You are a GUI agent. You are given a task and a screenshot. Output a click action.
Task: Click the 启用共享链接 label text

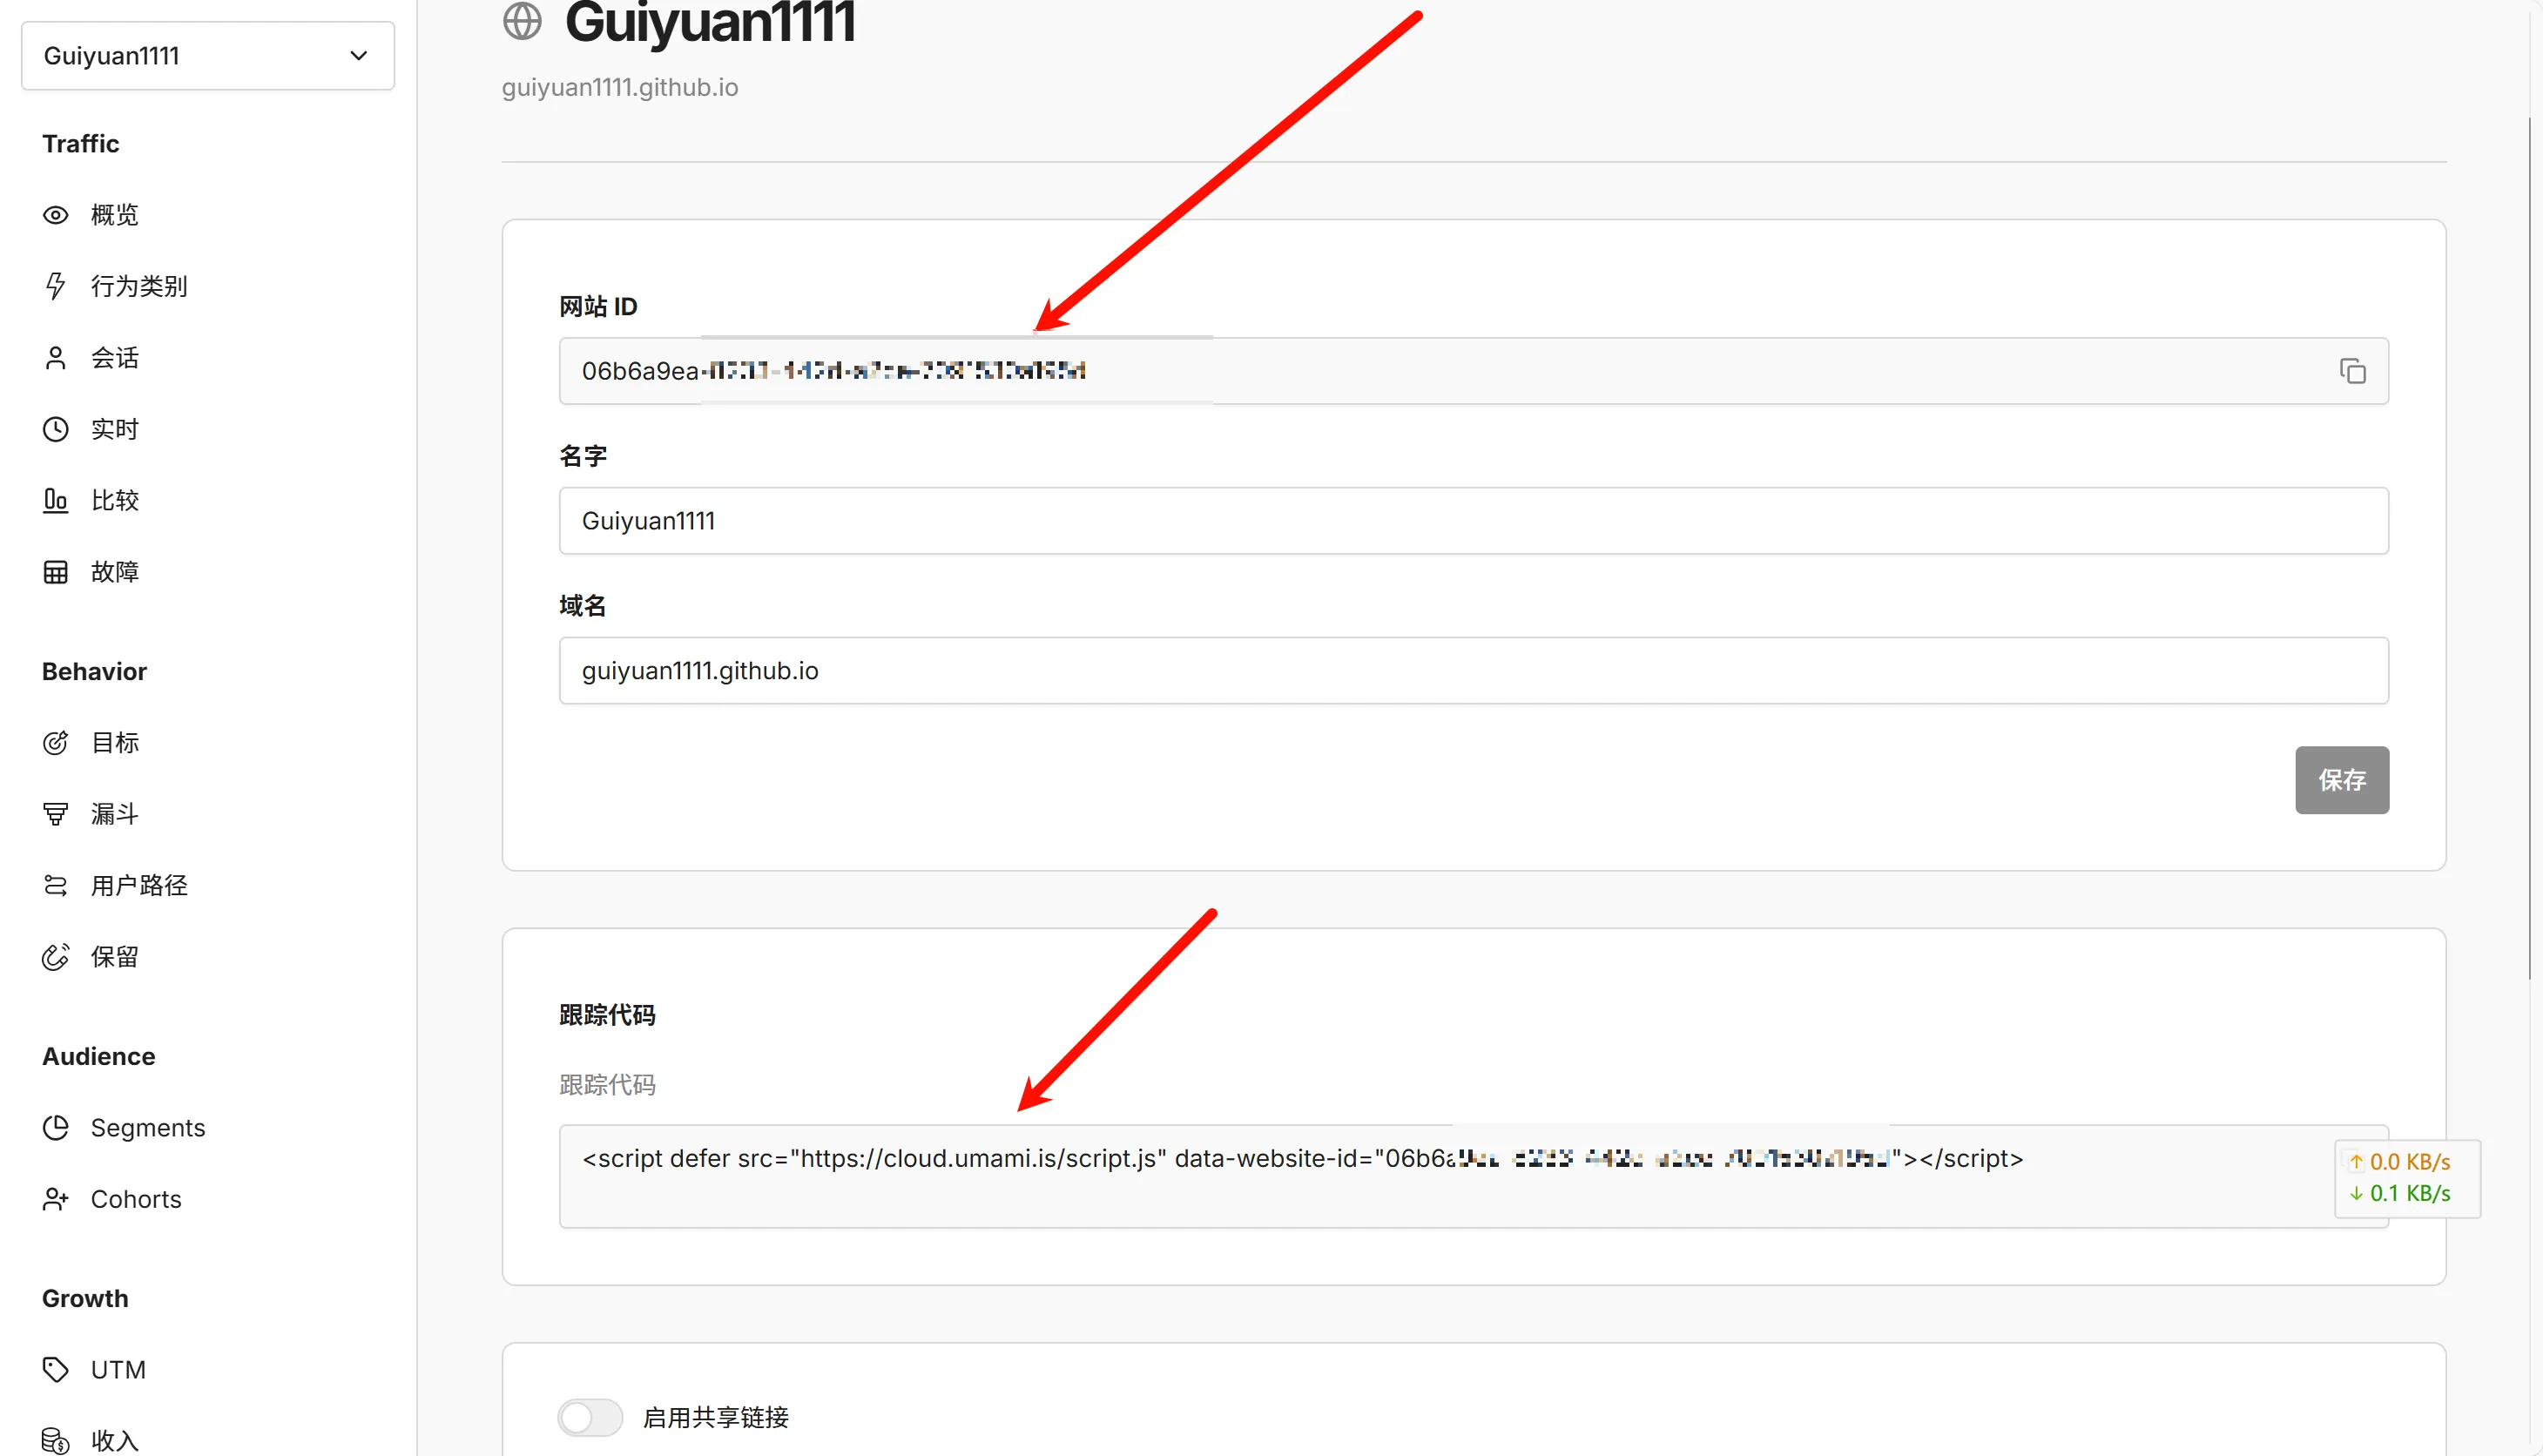tap(716, 1417)
